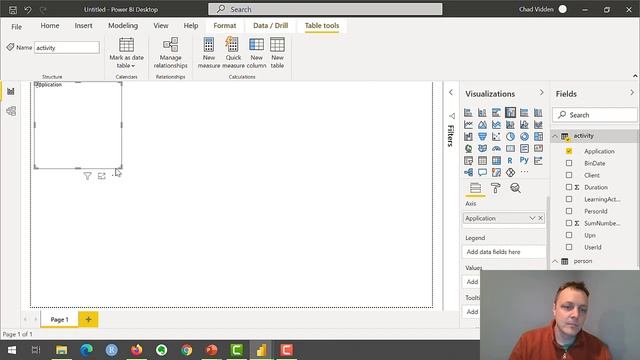Screen dimensions: 640x360
Task: Pick the Multi-row card visual
Action: 524,149
